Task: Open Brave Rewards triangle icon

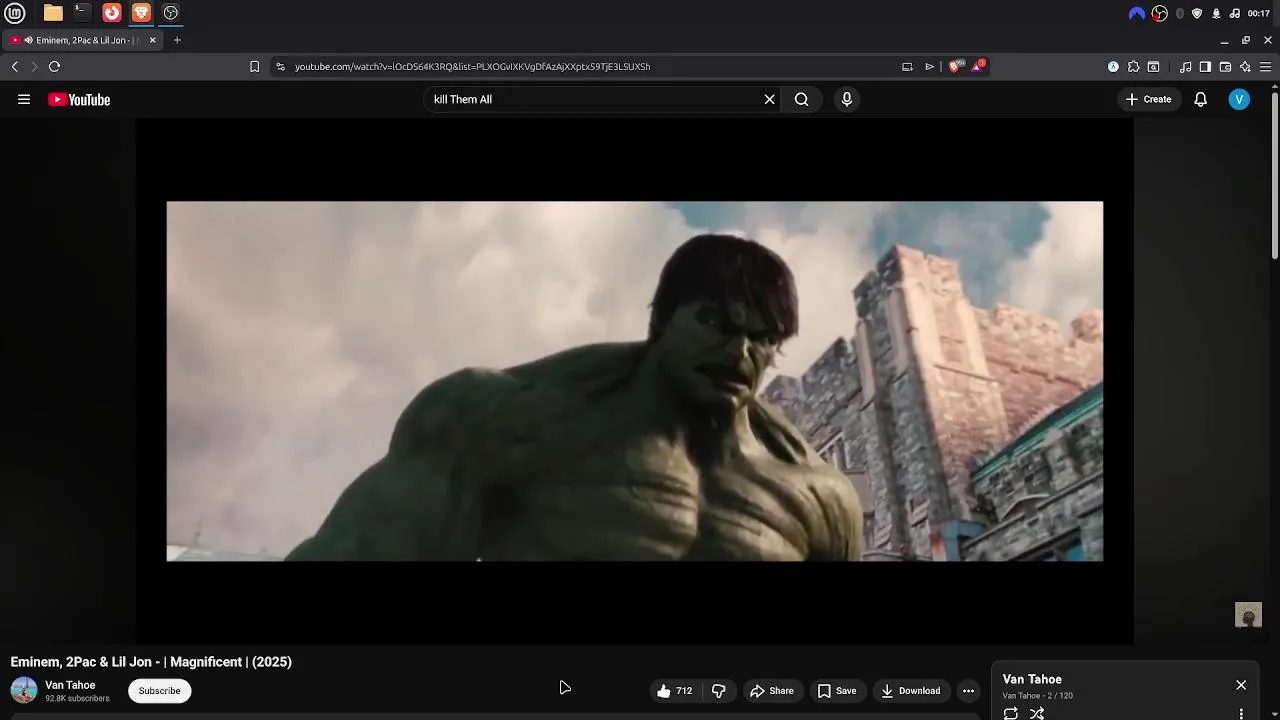Action: tap(979, 66)
